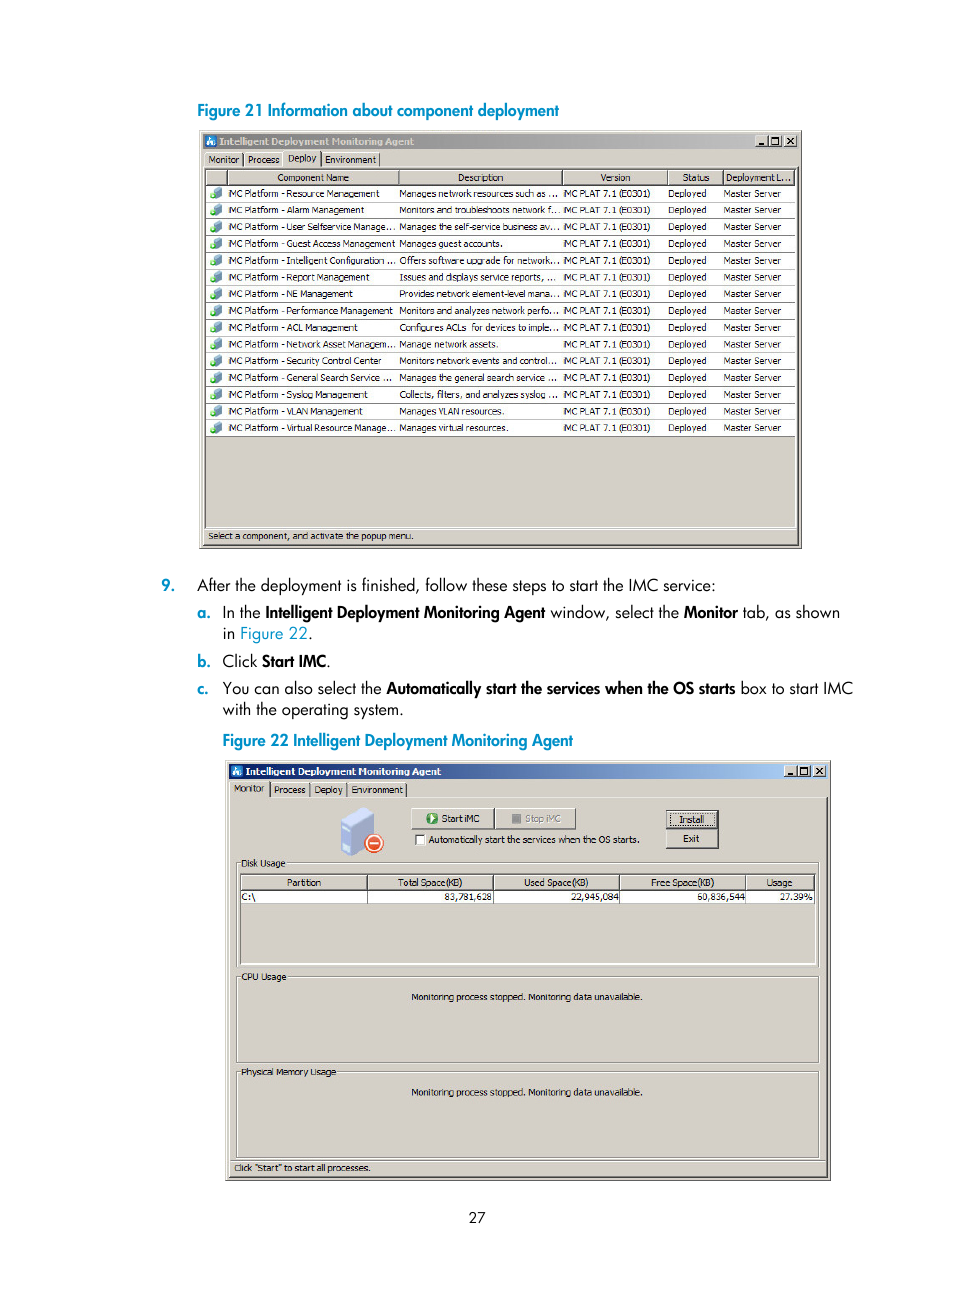Image resolution: width=954 pixels, height=1296 pixels.
Task: Open the Process tab in Figure 21 window
Action: pyautogui.click(x=263, y=159)
